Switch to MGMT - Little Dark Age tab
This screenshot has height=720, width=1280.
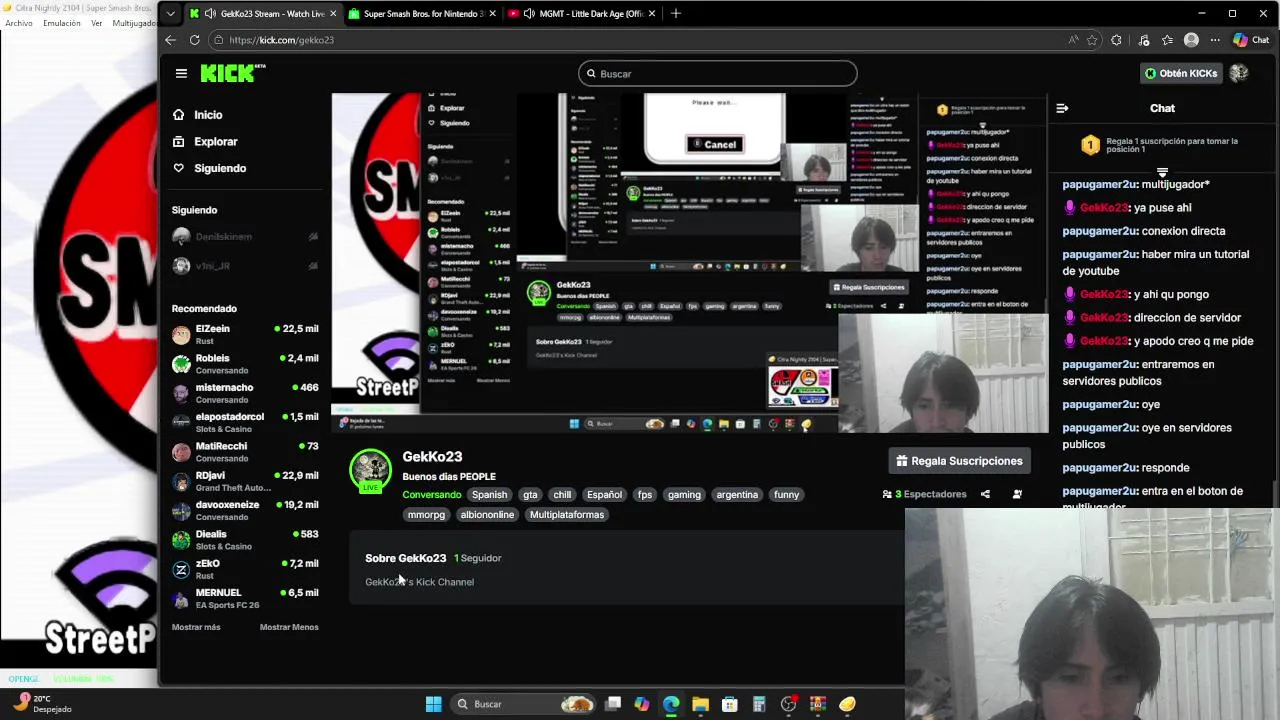pyautogui.click(x=580, y=14)
